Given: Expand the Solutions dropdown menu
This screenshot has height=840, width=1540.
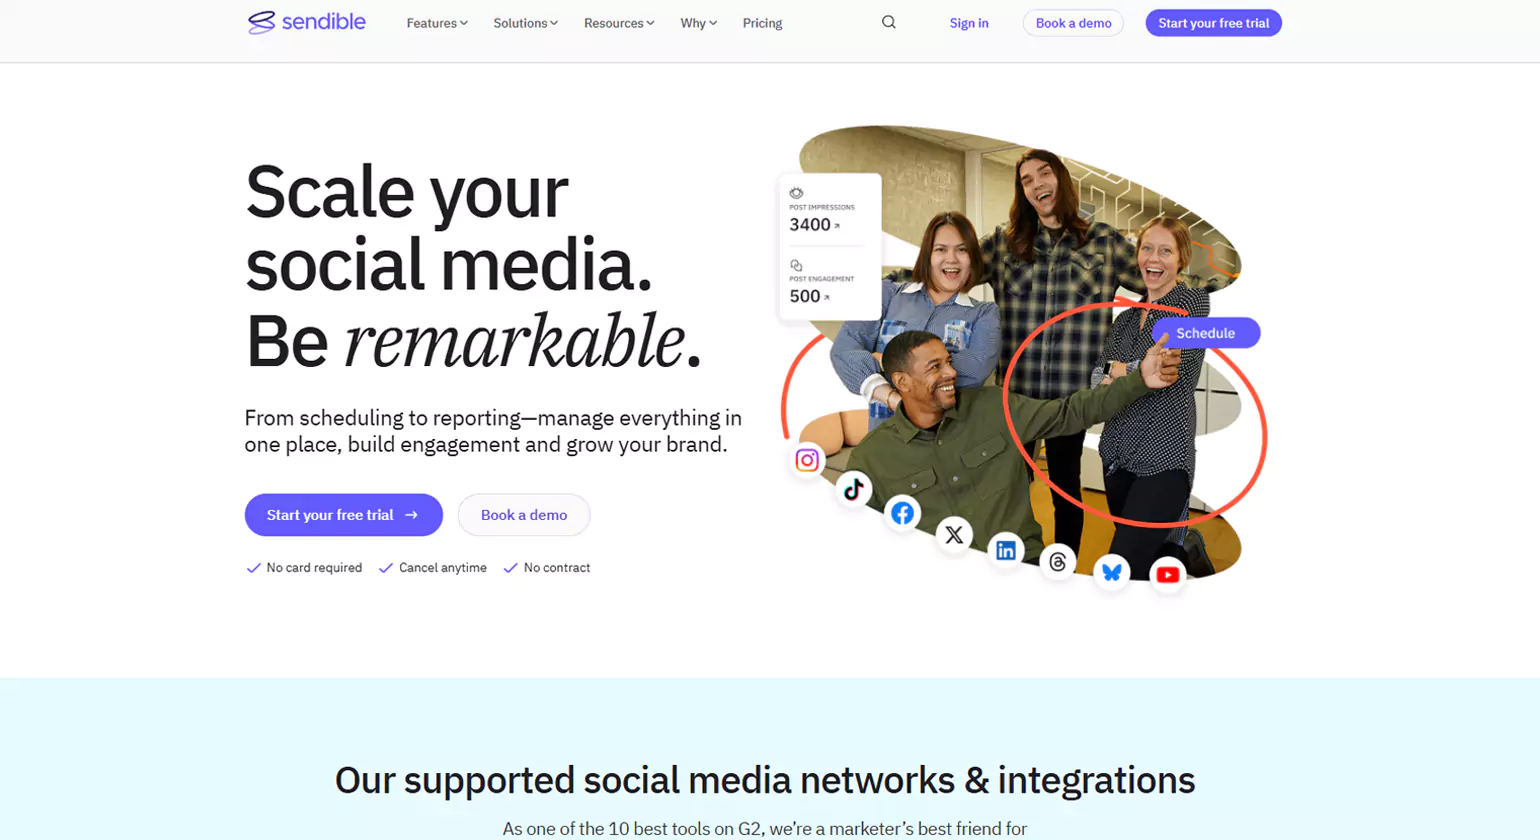Looking at the screenshot, I should click(525, 23).
